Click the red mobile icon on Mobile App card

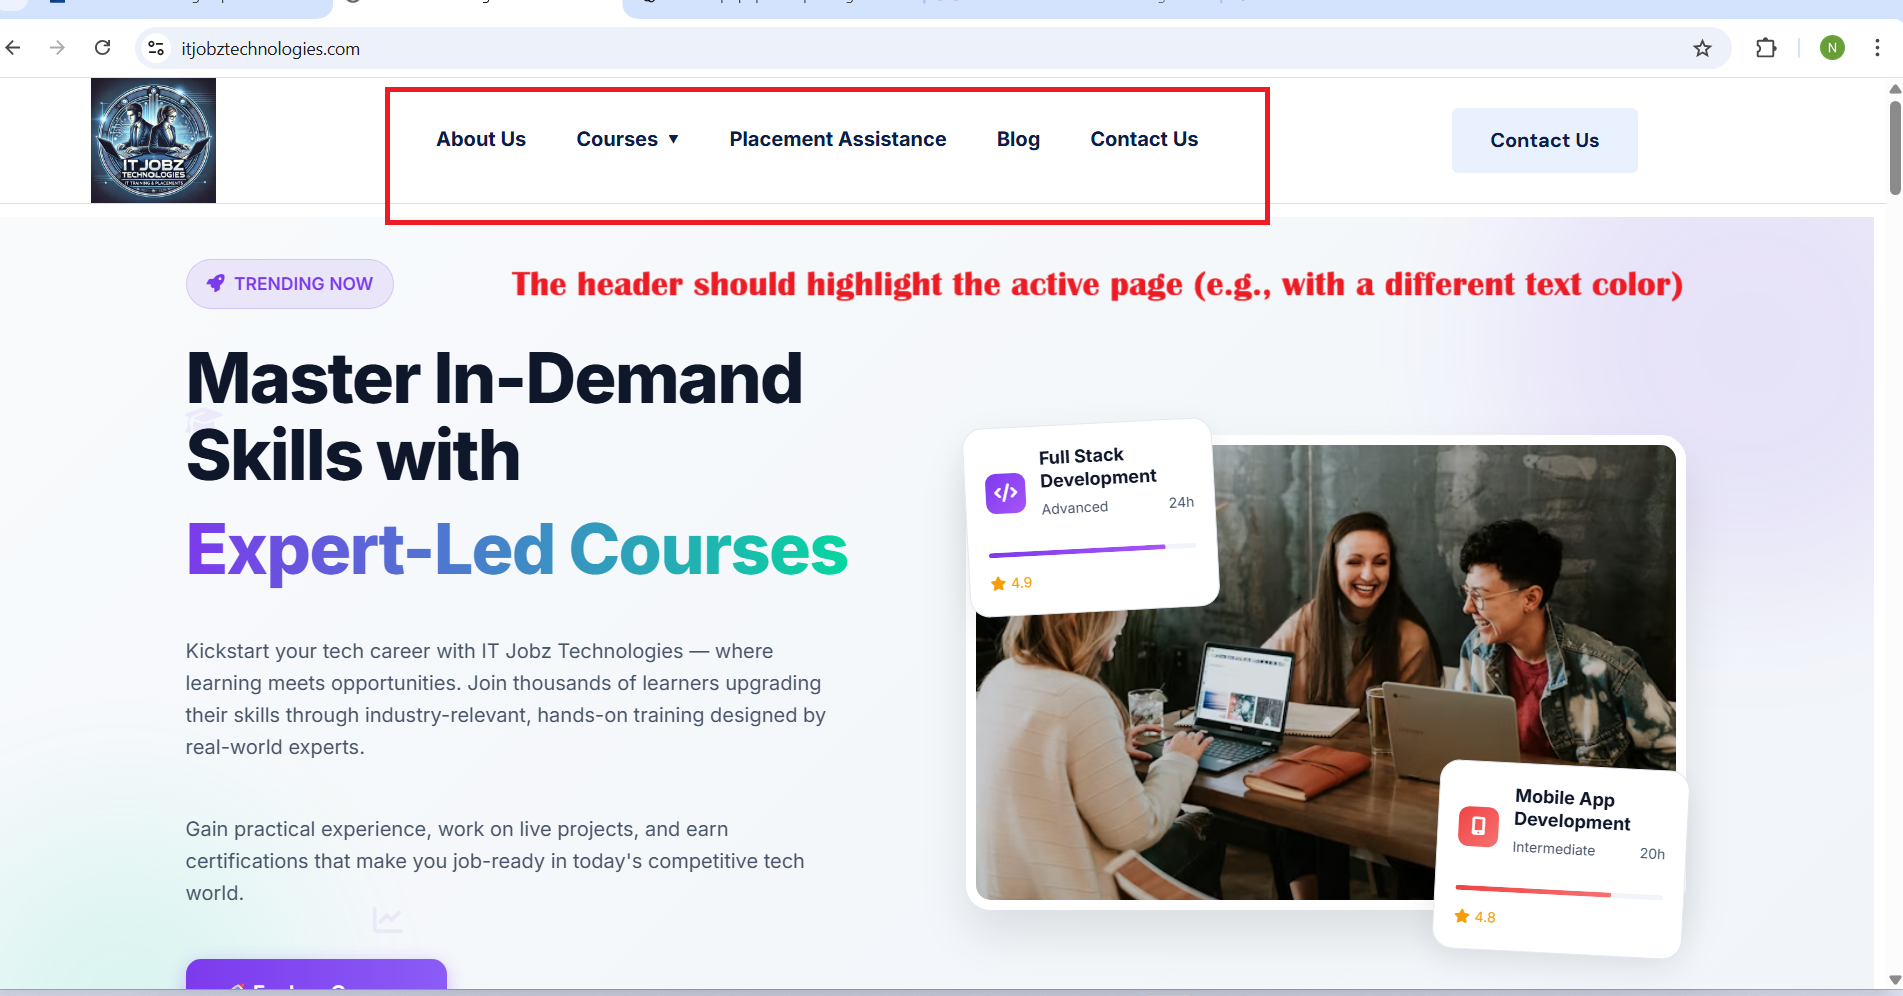[1478, 826]
